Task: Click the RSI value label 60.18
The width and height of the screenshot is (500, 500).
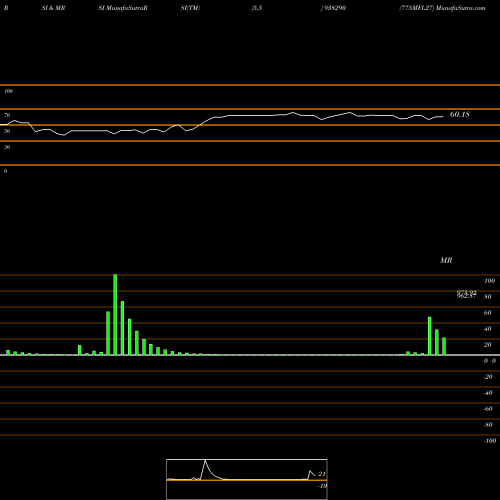Action: click(x=460, y=115)
